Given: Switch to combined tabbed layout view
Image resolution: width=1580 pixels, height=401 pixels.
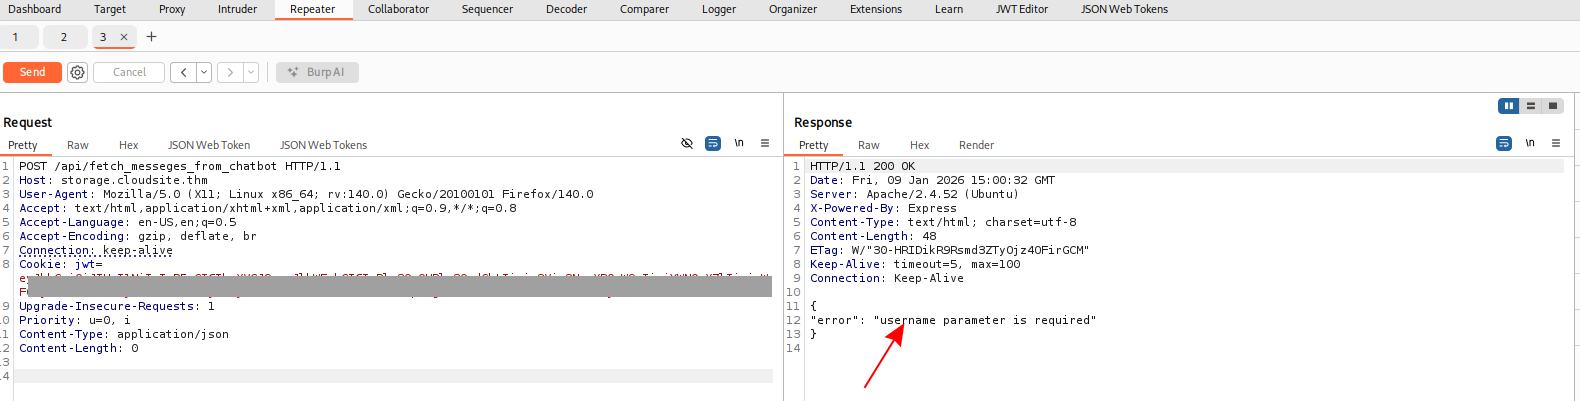Looking at the screenshot, I should pos(1552,106).
